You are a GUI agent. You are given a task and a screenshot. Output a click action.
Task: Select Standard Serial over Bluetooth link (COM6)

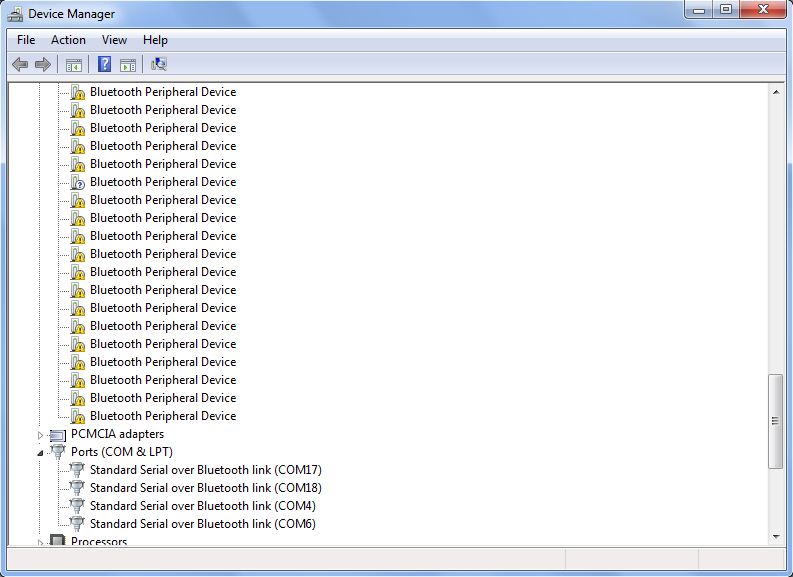(x=203, y=523)
